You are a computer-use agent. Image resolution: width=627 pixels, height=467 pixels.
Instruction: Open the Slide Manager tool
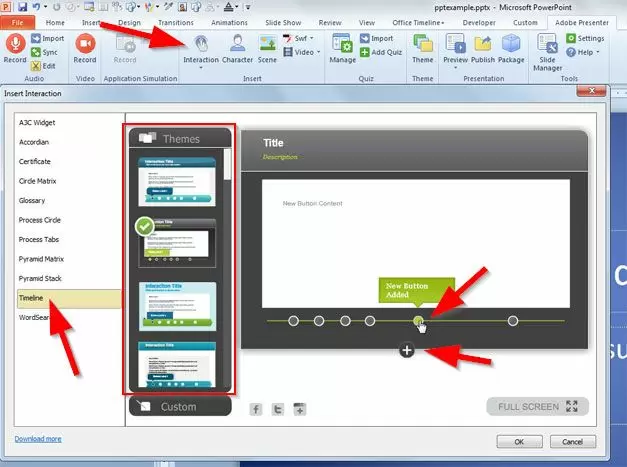[548, 50]
